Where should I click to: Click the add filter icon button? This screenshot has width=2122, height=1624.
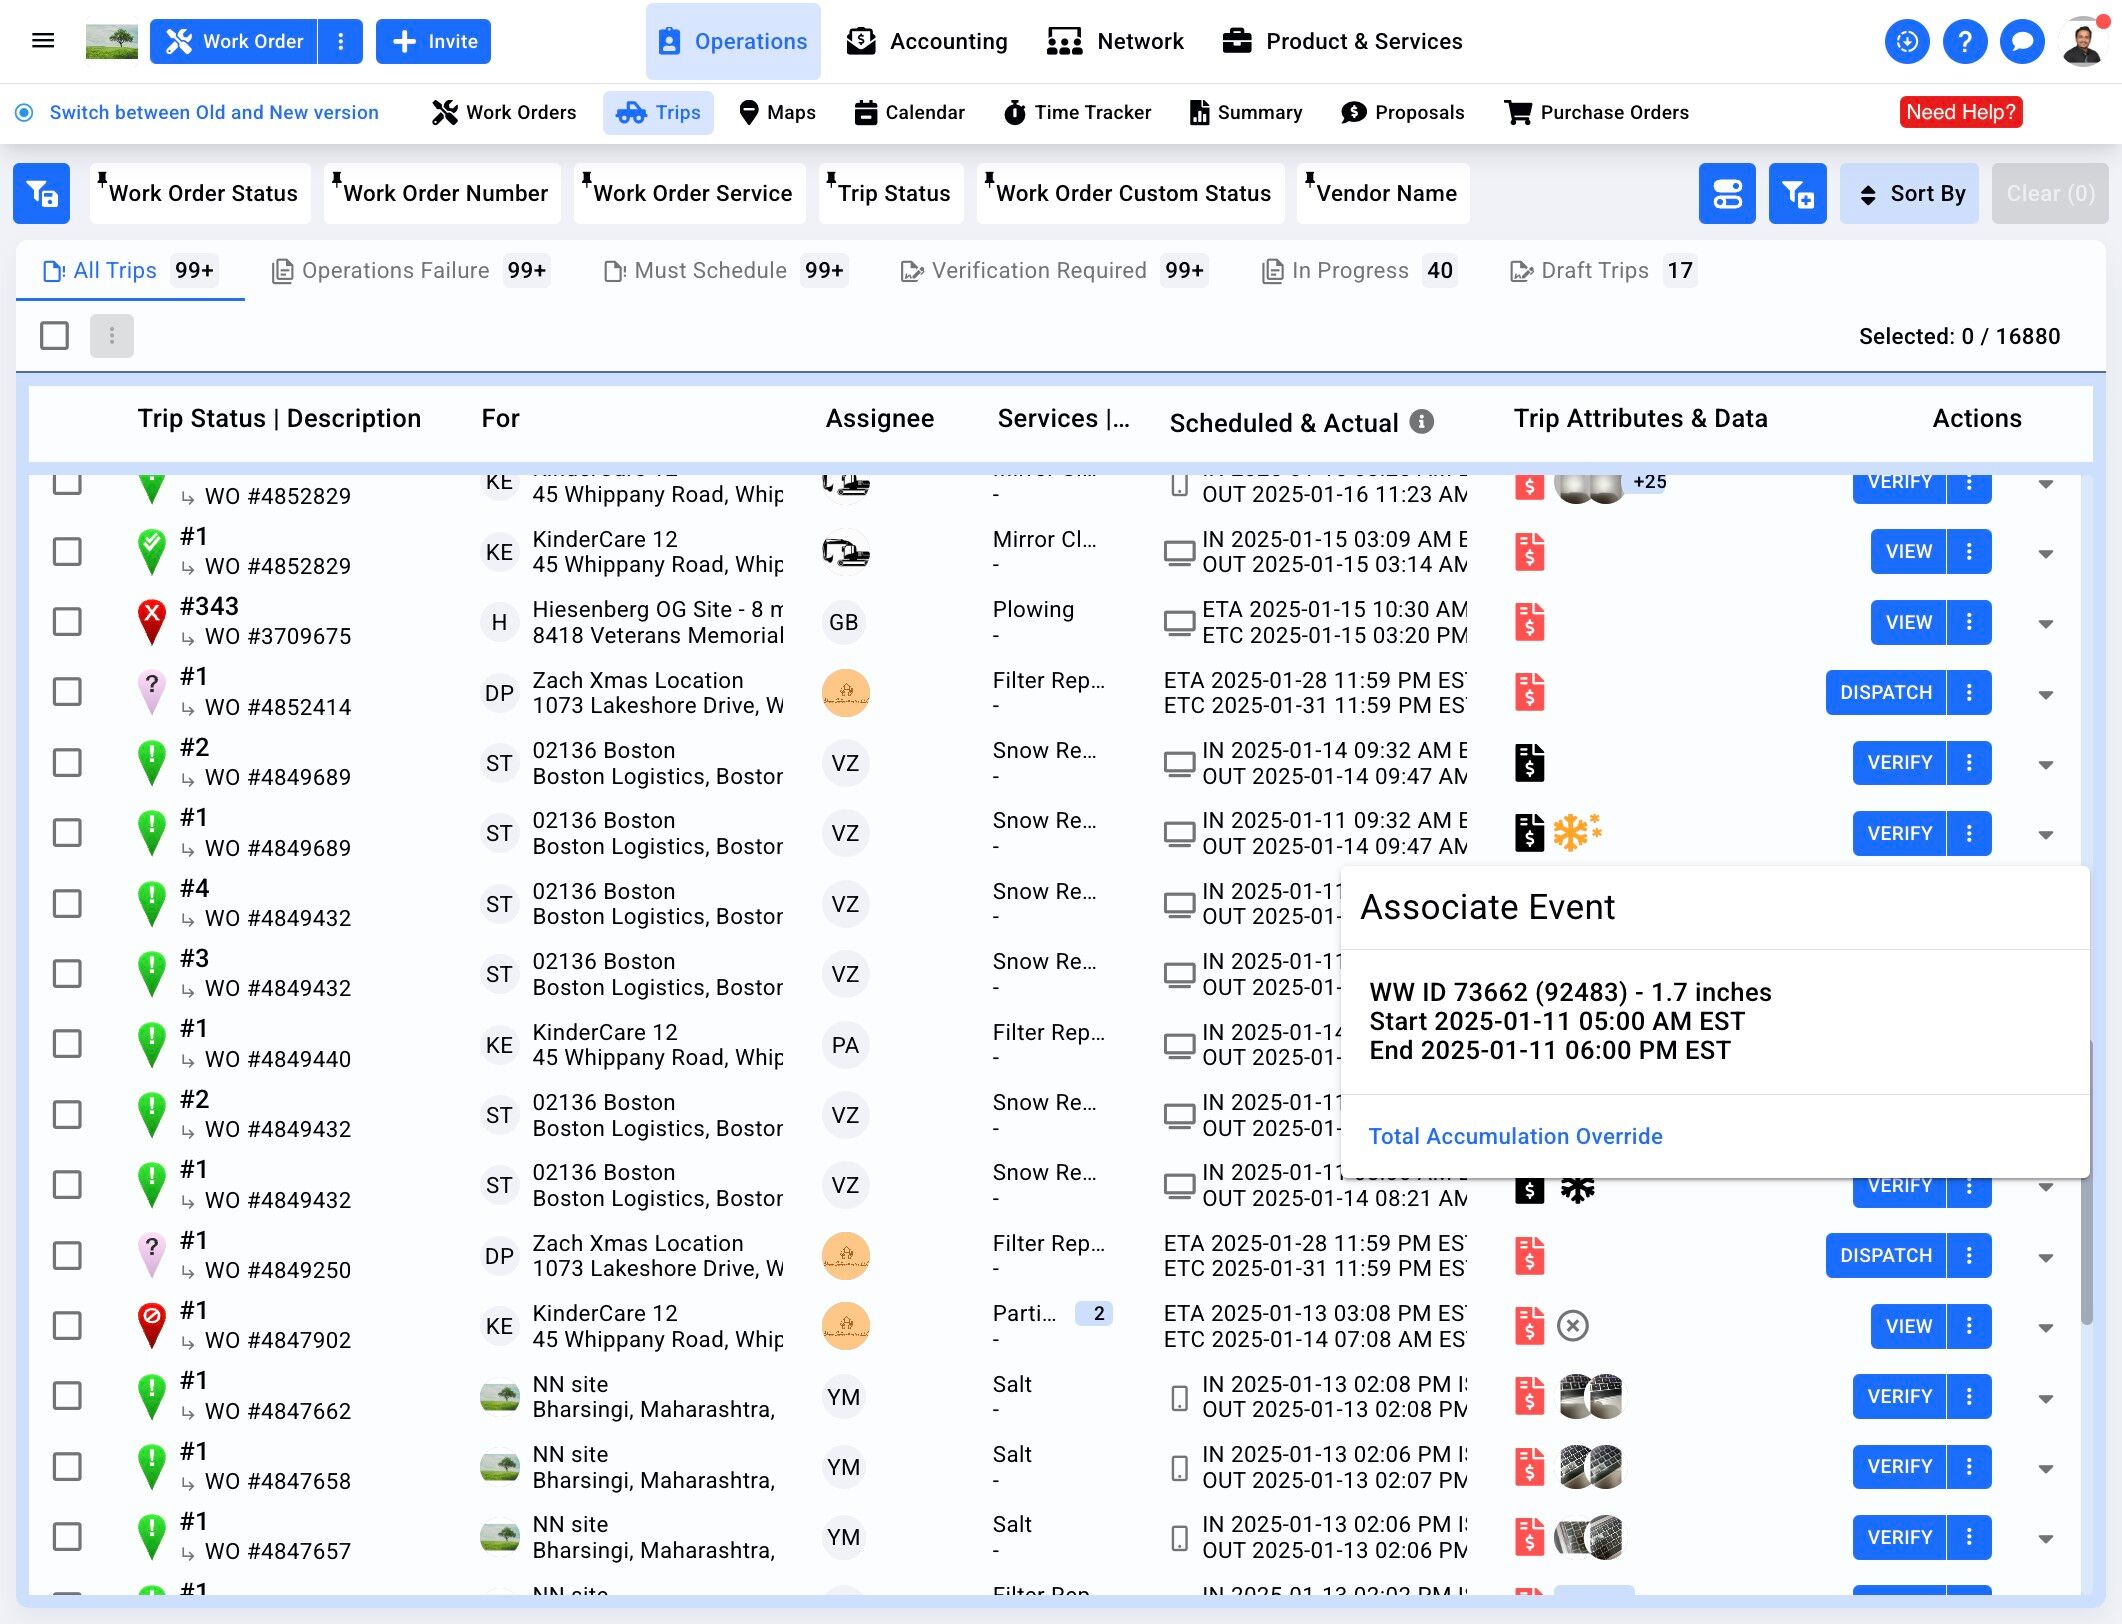[1797, 193]
